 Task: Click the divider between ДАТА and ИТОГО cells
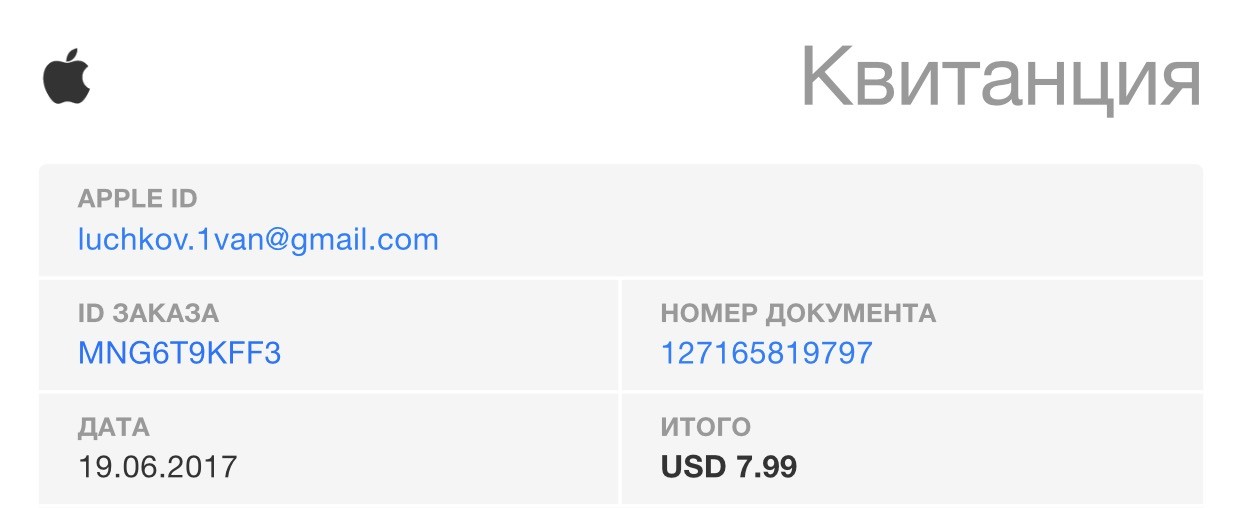[620, 448]
